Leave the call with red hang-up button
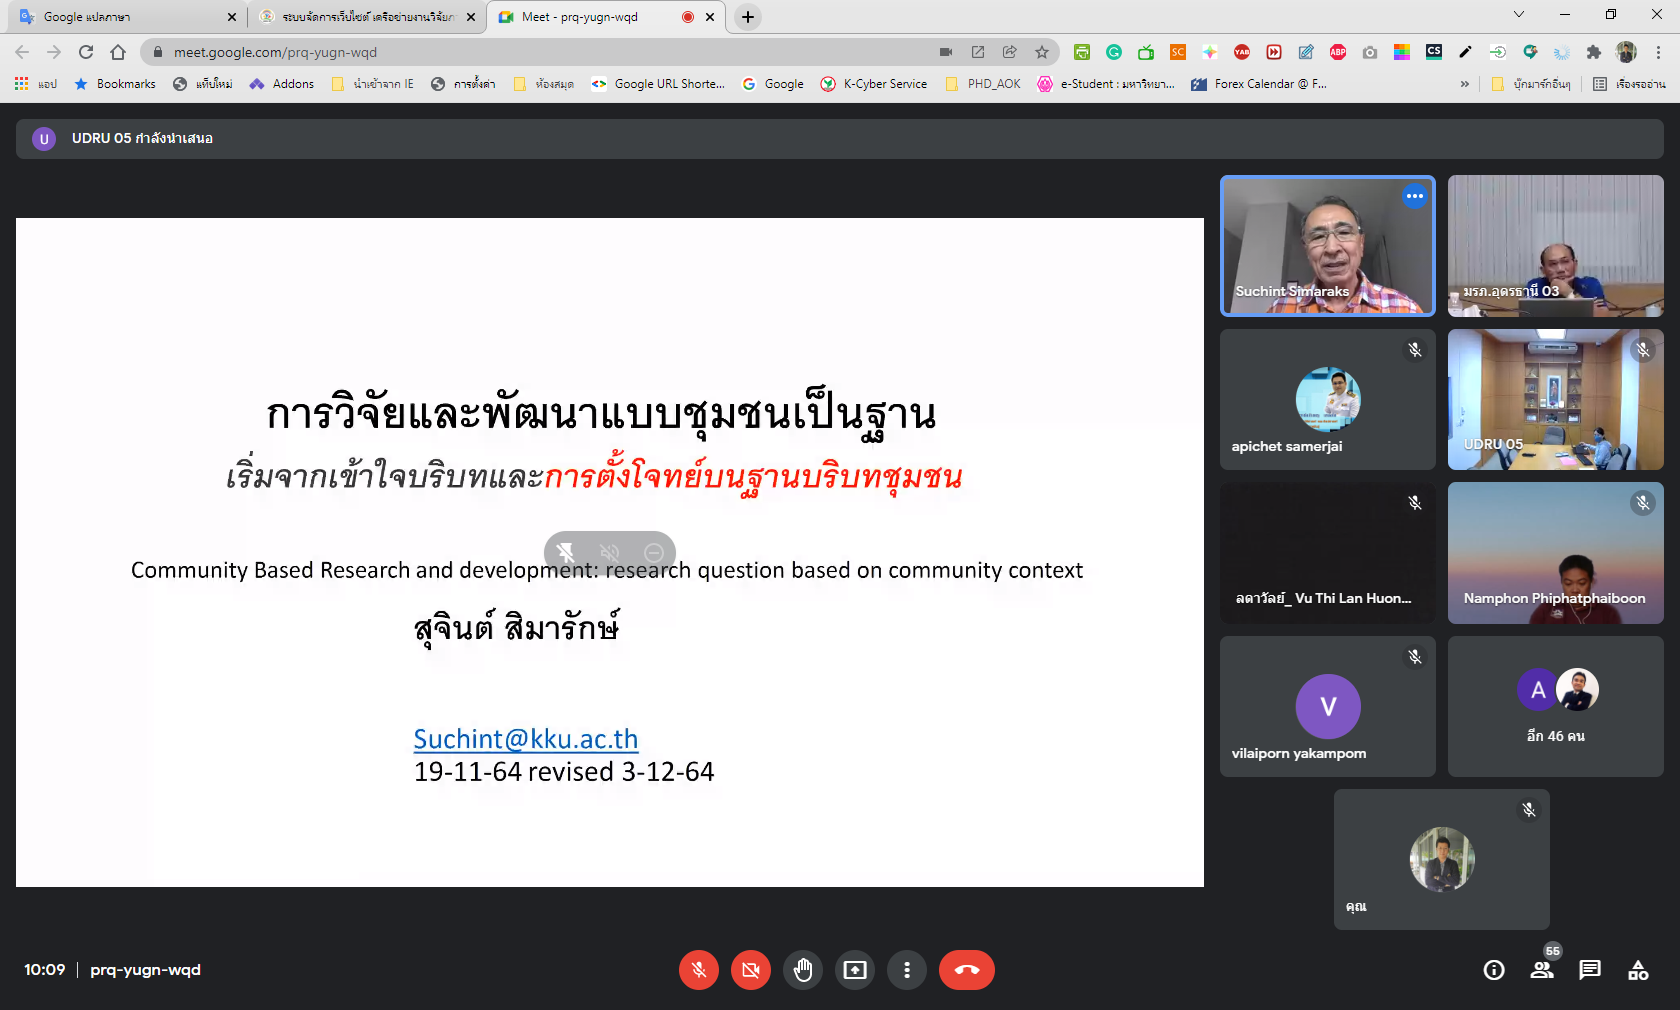 966,970
